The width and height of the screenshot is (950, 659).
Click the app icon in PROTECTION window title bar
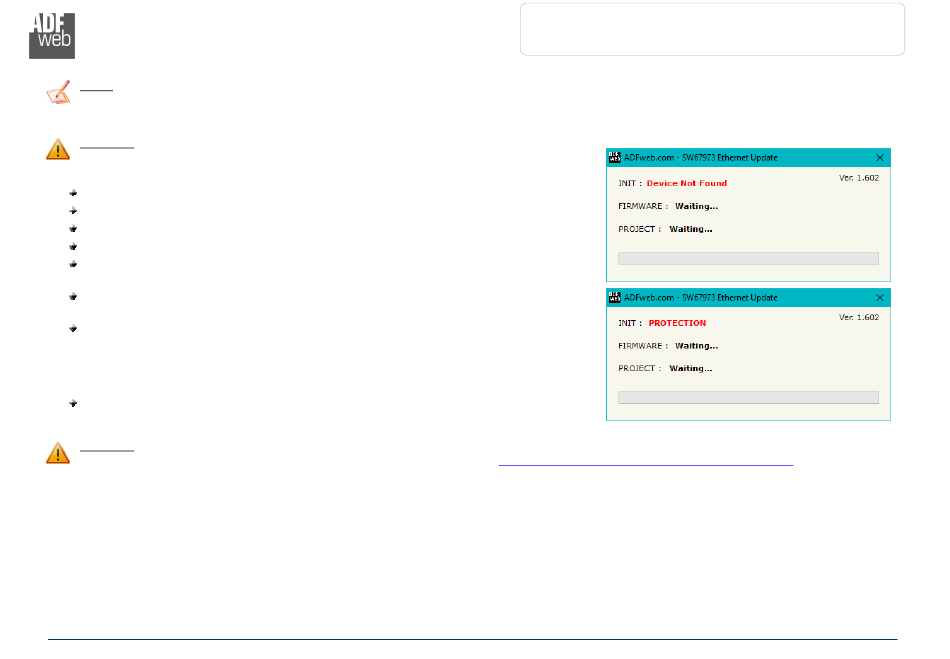[x=615, y=298]
